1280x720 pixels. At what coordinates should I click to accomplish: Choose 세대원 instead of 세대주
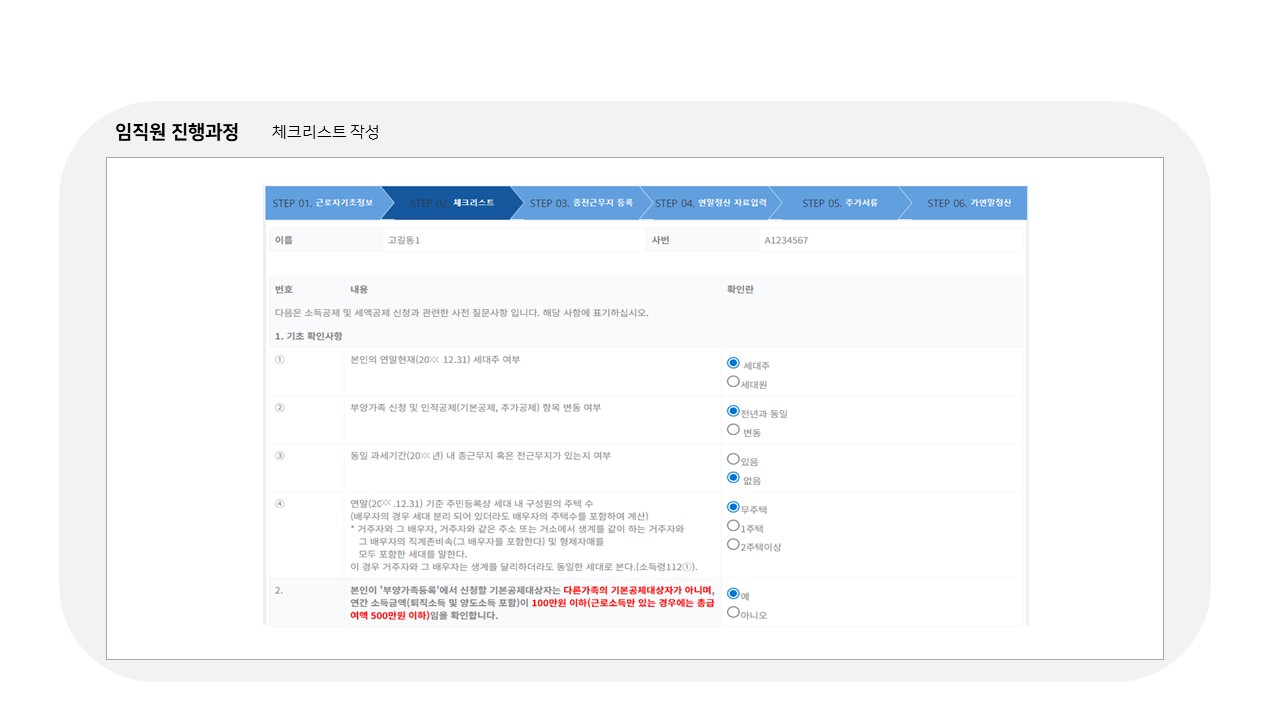pyautogui.click(x=733, y=382)
